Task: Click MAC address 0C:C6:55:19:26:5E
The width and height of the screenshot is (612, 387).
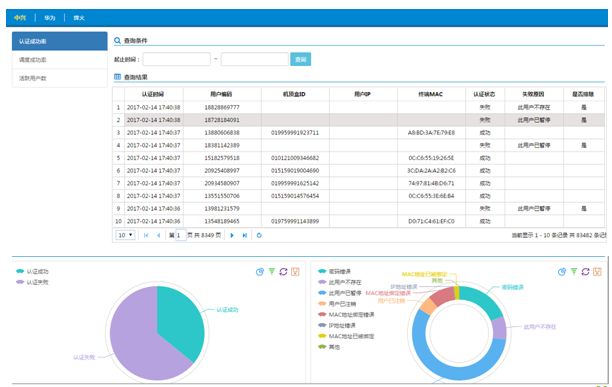Action: coord(431,158)
